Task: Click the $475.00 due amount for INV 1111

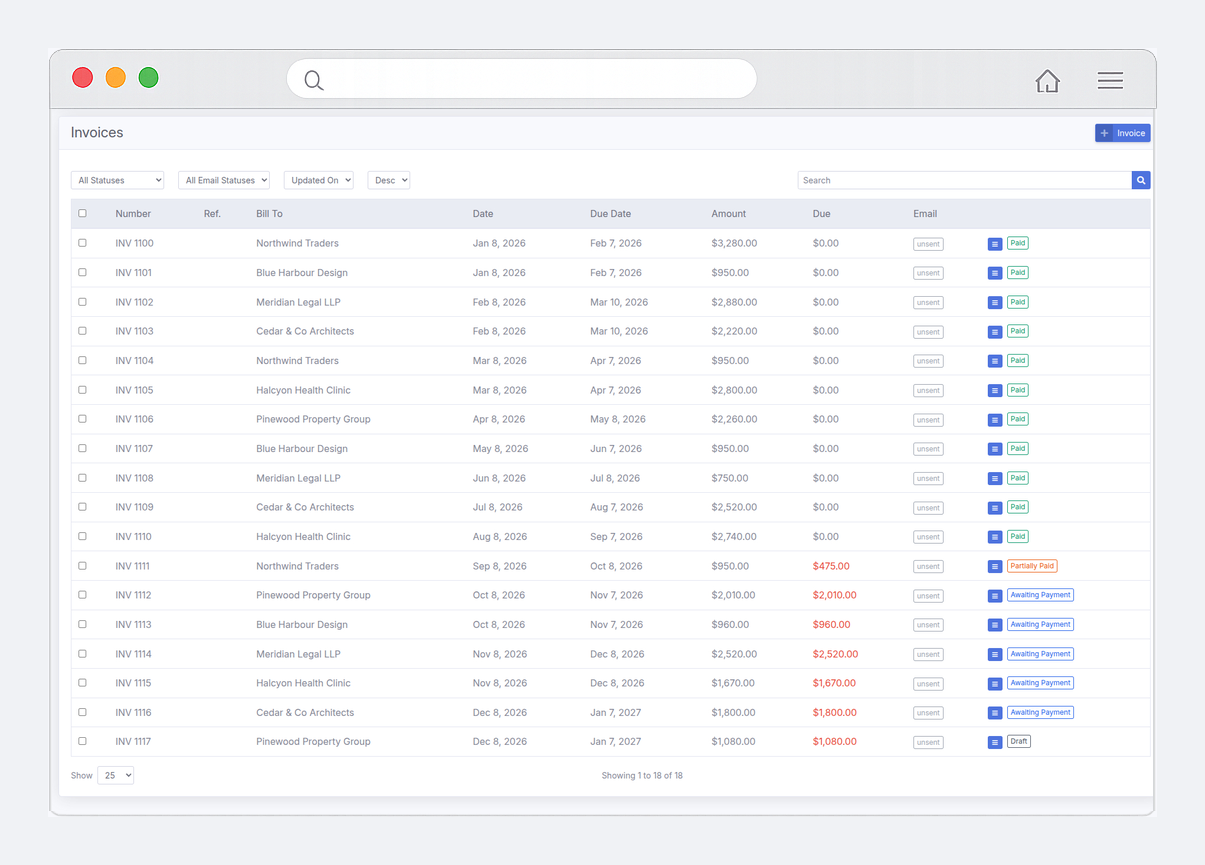Action: [x=831, y=566]
